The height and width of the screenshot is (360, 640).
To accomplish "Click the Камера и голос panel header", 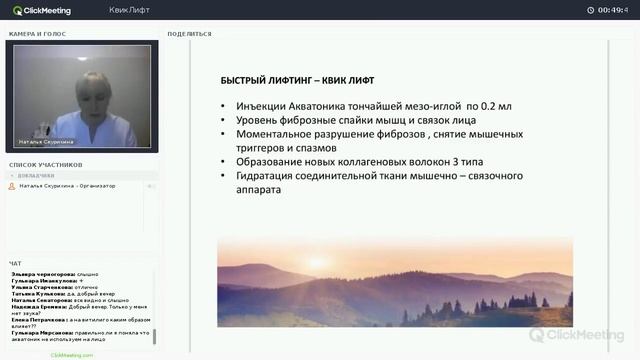I will coord(37,34).
